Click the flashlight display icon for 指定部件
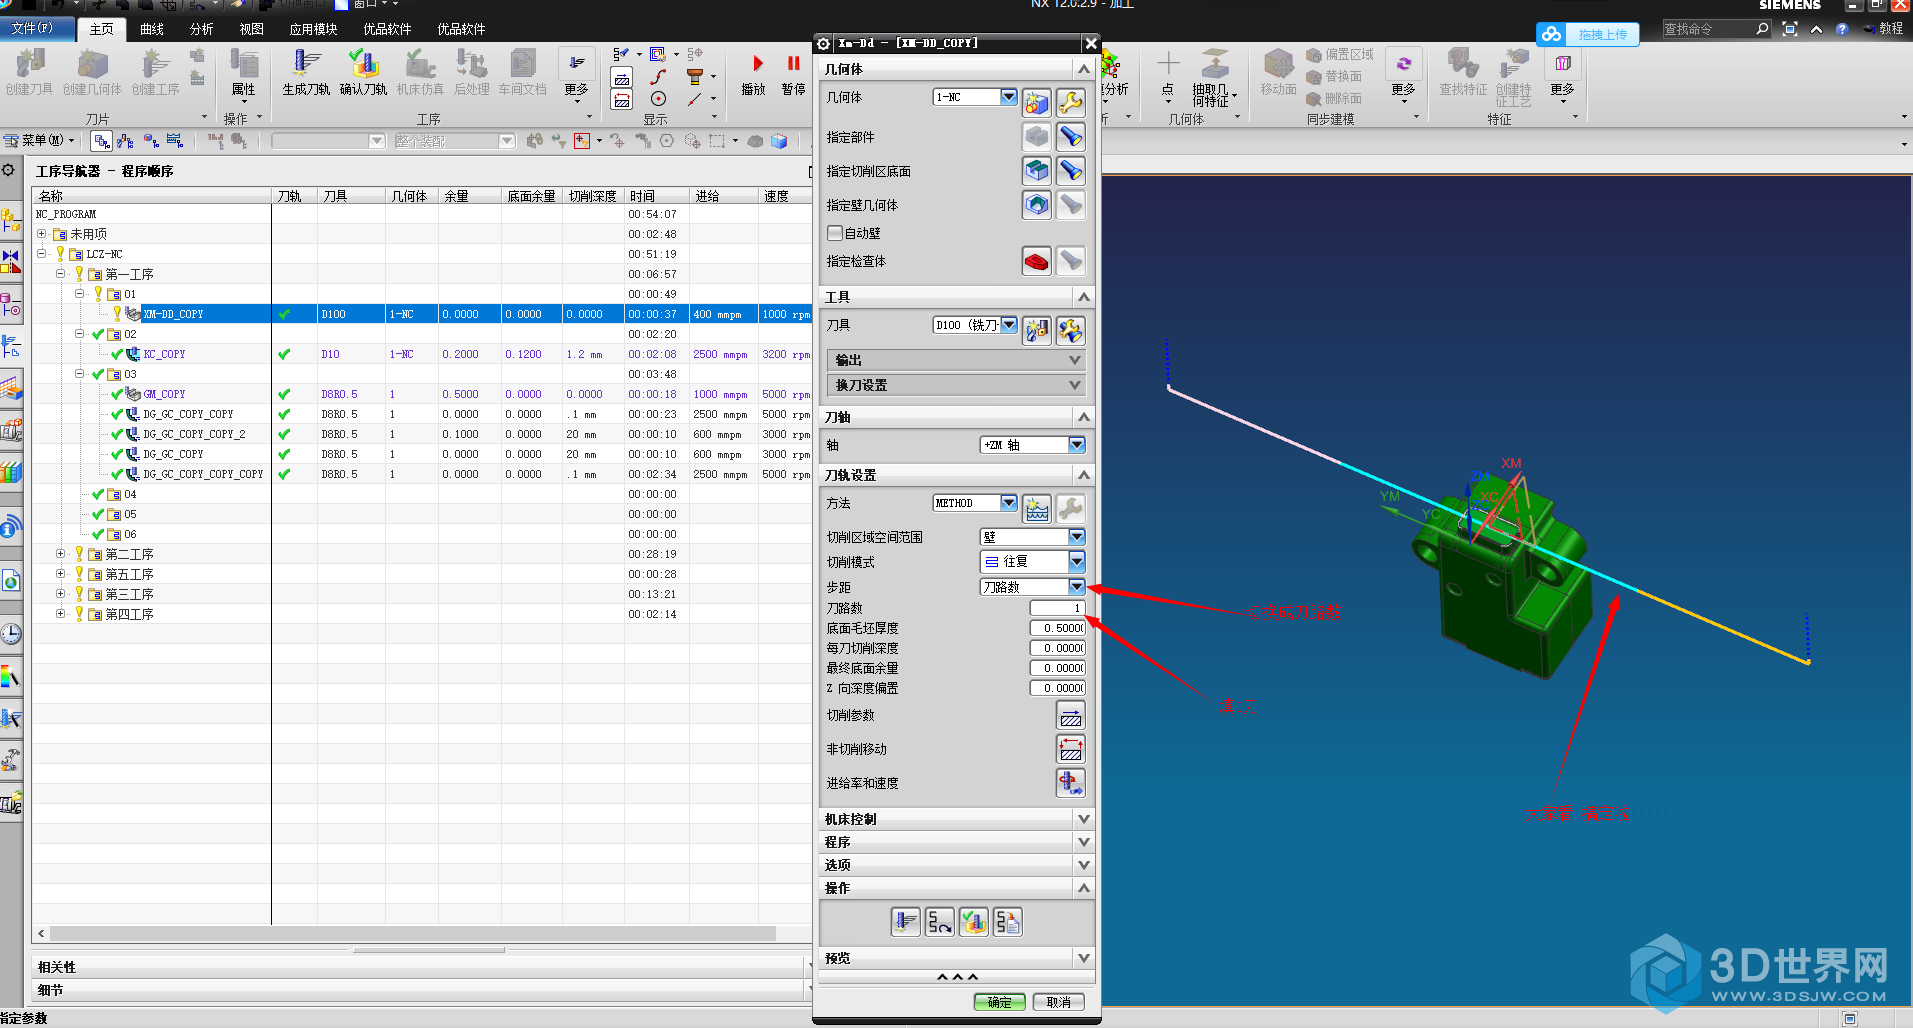The image size is (1913, 1028). tap(1071, 137)
